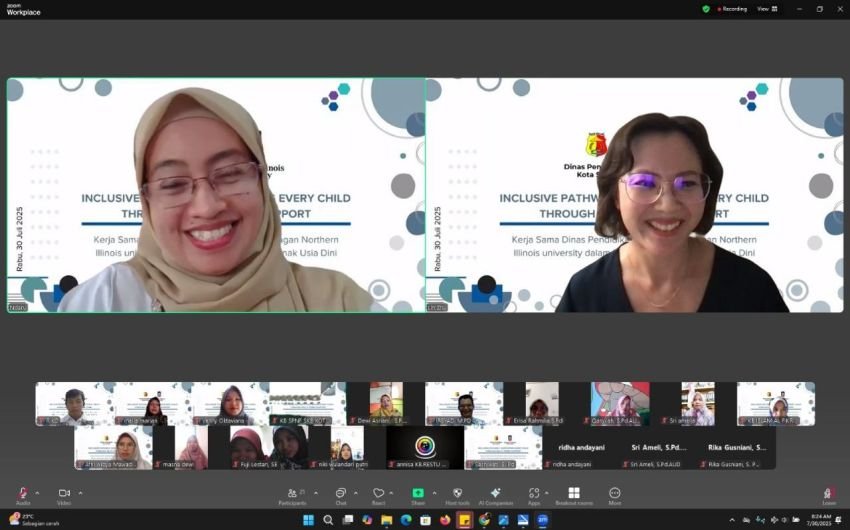Viewport: 850px width, 530px height.
Task: Launch the AI Companion
Action: (x=495, y=493)
